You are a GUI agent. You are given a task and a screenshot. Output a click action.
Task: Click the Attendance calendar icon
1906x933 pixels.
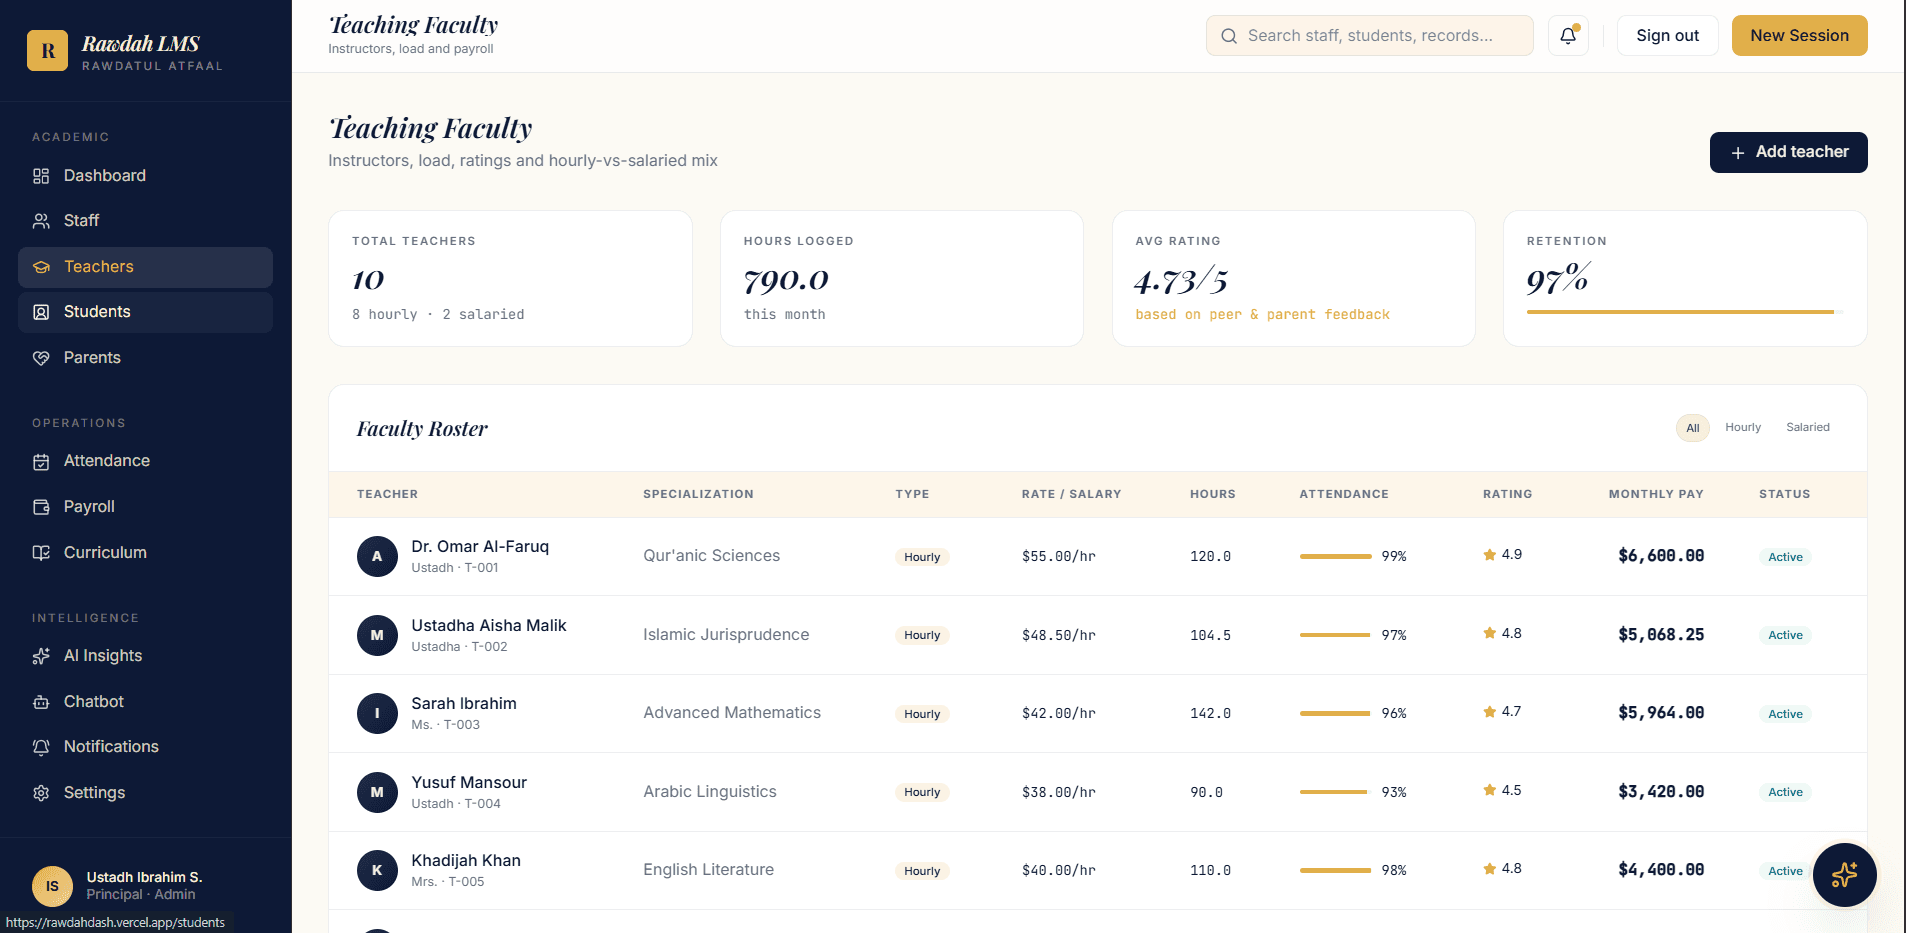point(41,461)
